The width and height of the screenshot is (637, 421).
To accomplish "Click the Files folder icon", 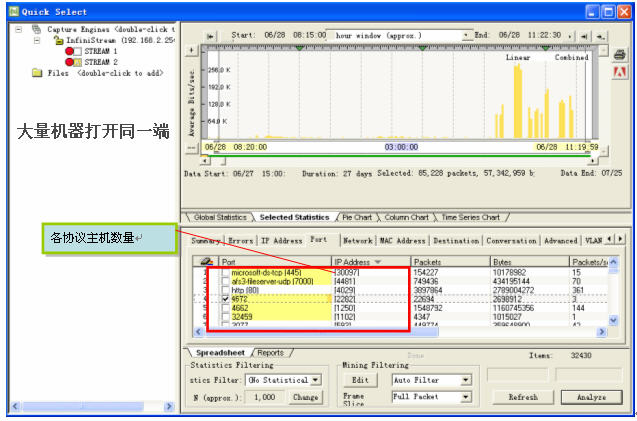I will point(37,73).
